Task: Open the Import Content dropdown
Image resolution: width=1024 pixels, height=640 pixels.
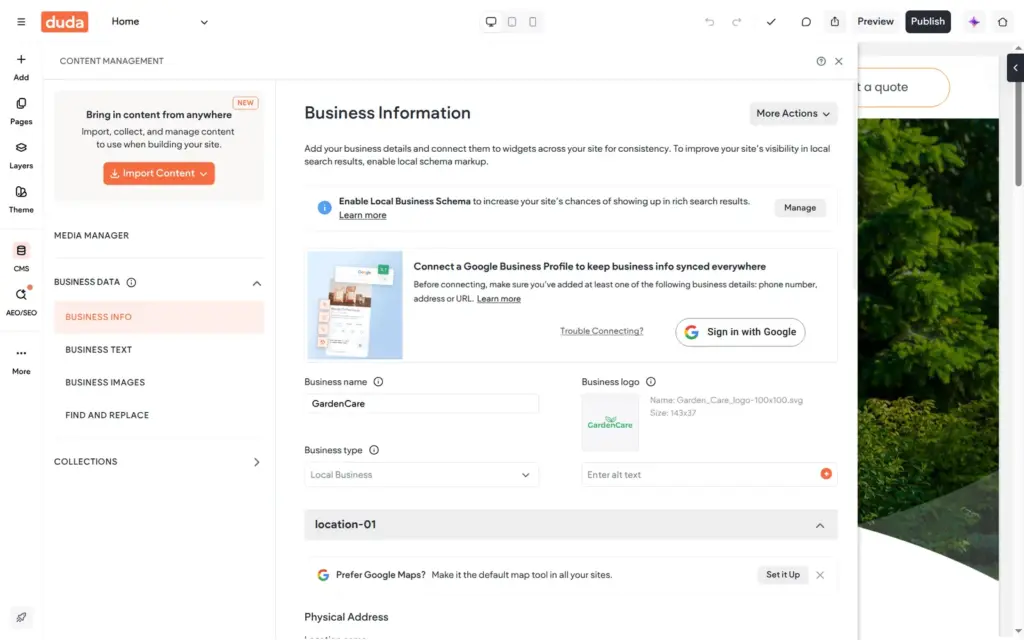Action: click(159, 173)
